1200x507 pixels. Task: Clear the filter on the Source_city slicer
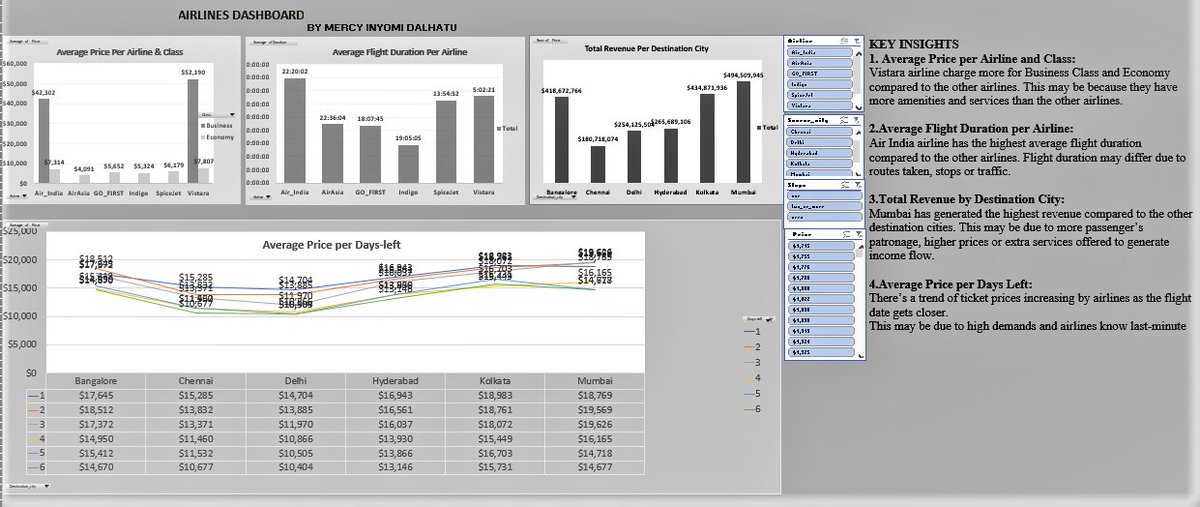tap(856, 120)
